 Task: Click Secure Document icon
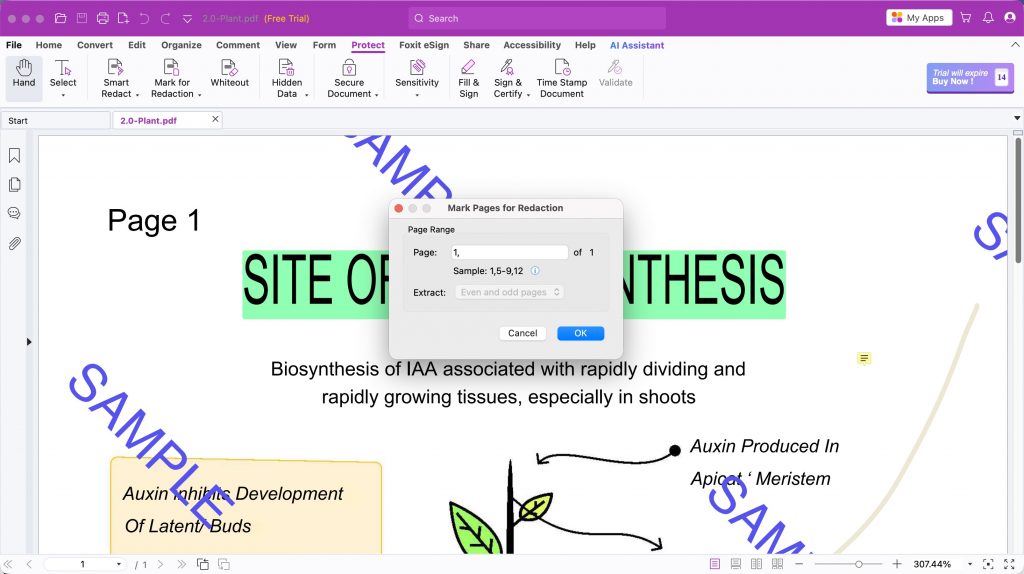pos(349,67)
